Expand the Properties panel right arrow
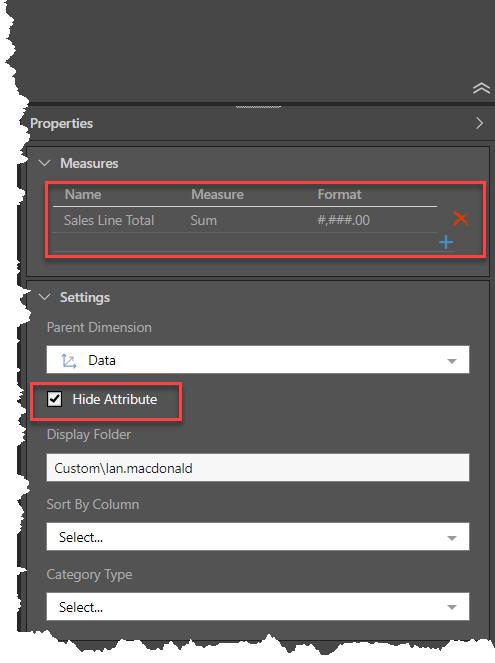The height and width of the screenshot is (663, 495). (479, 123)
